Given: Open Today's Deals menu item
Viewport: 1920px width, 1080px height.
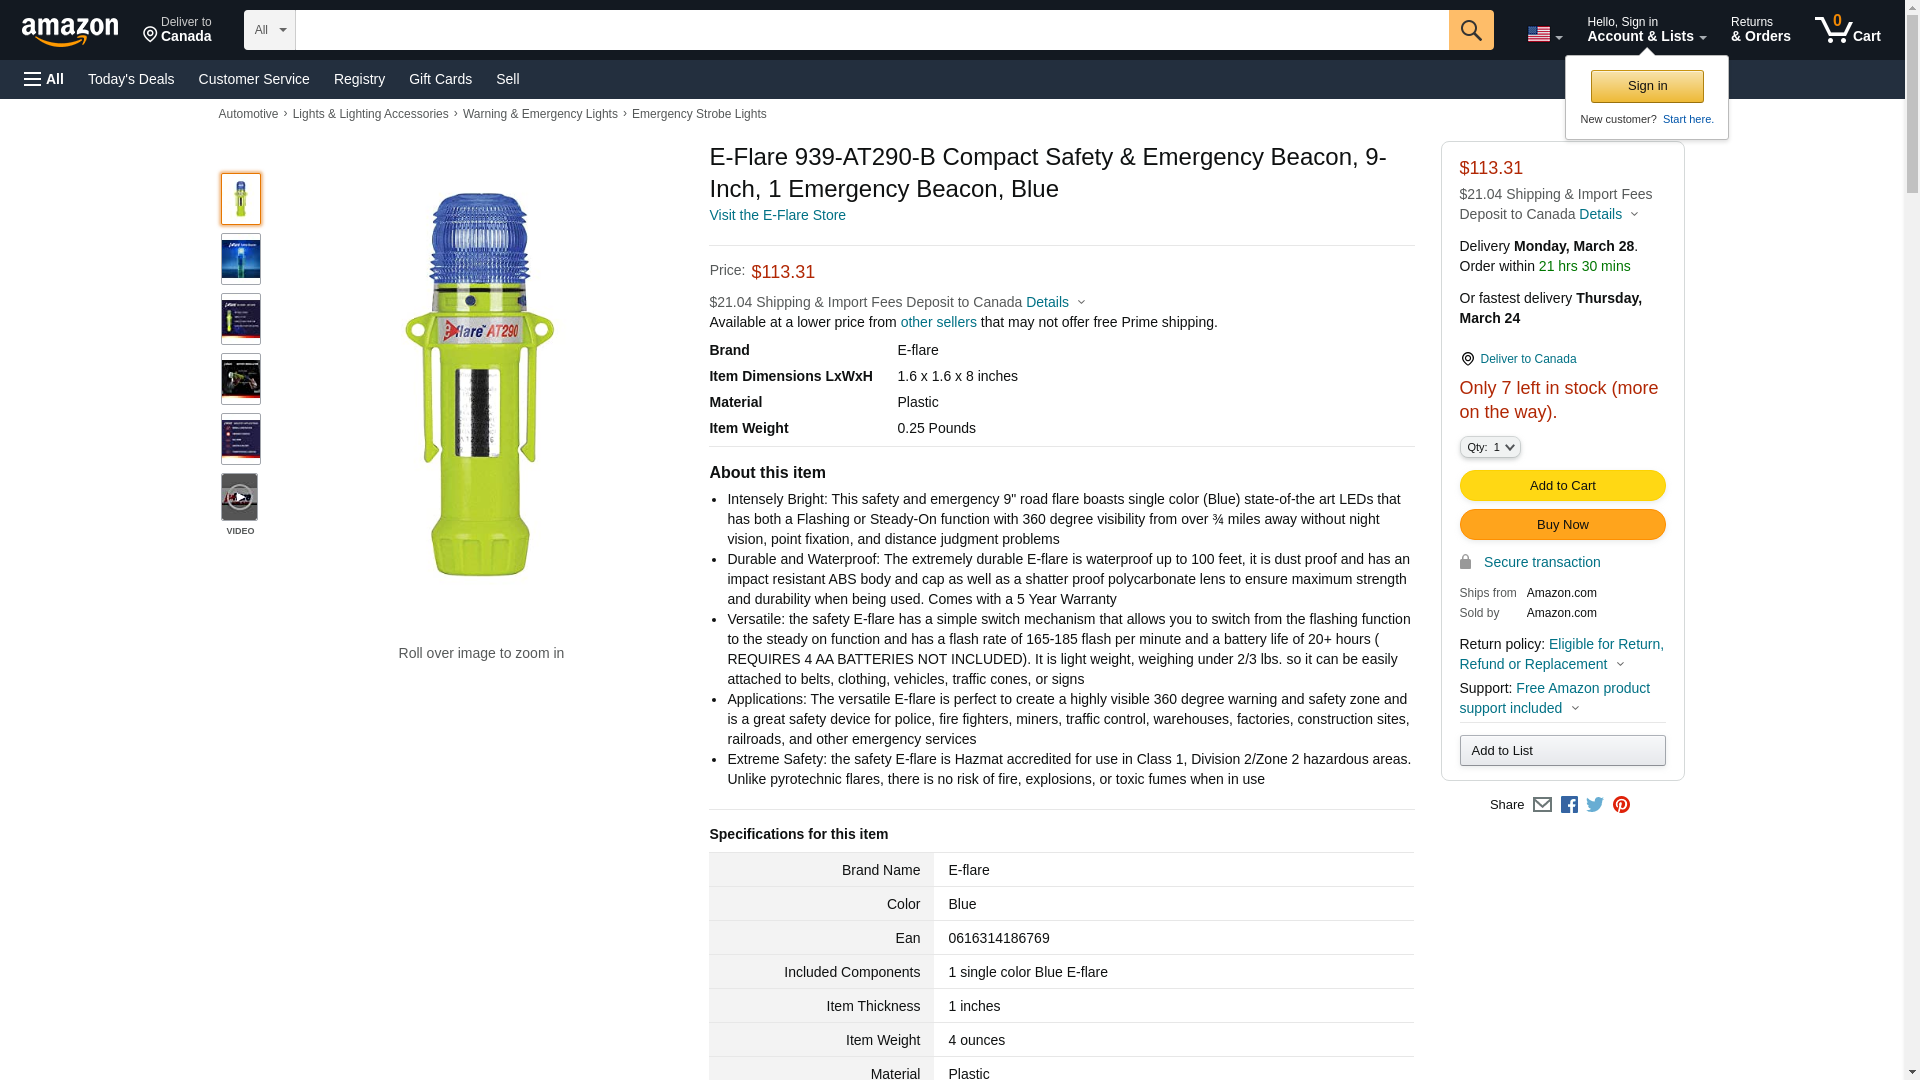Looking at the screenshot, I should coord(131,79).
